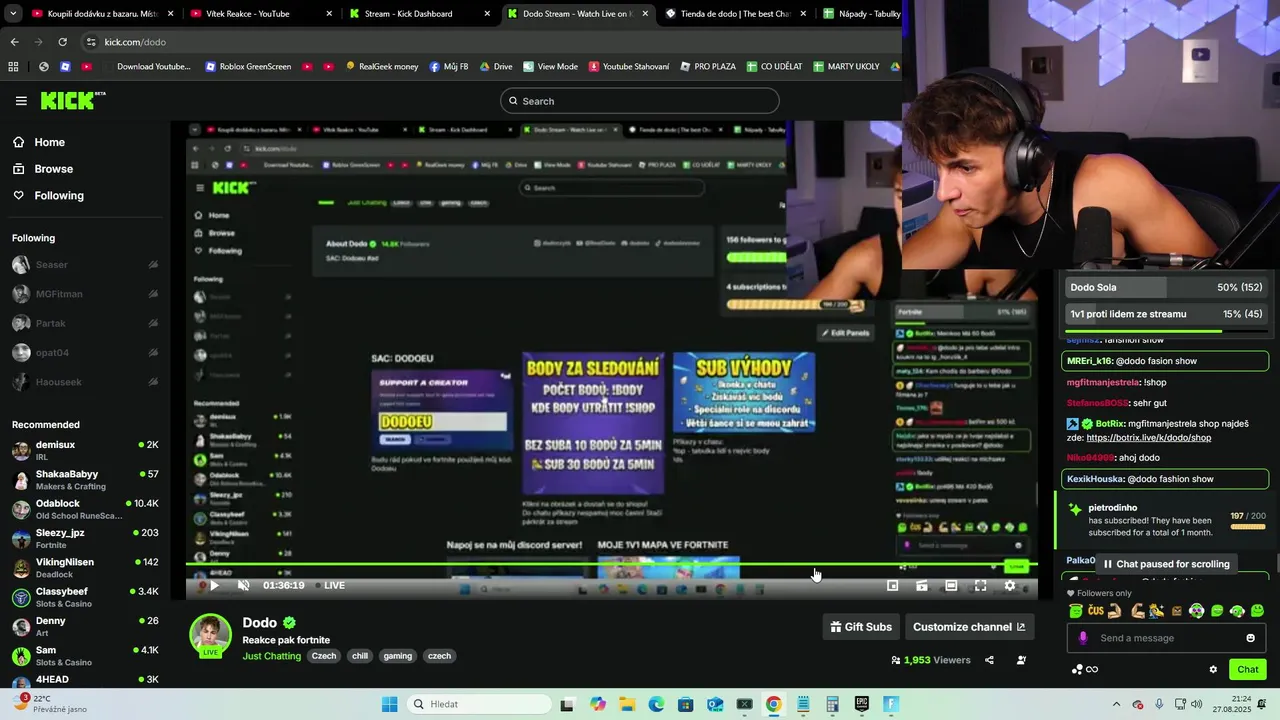
Task: Select the 'chill' tag
Action: tap(360, 656)
